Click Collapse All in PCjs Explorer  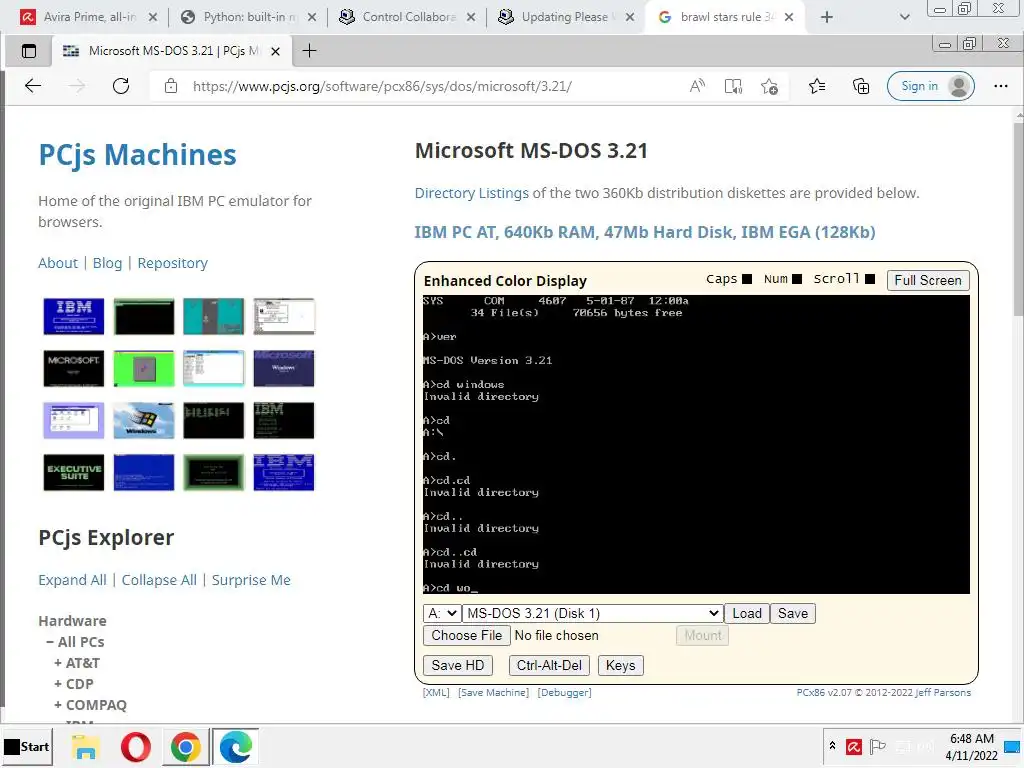point(159,580)
